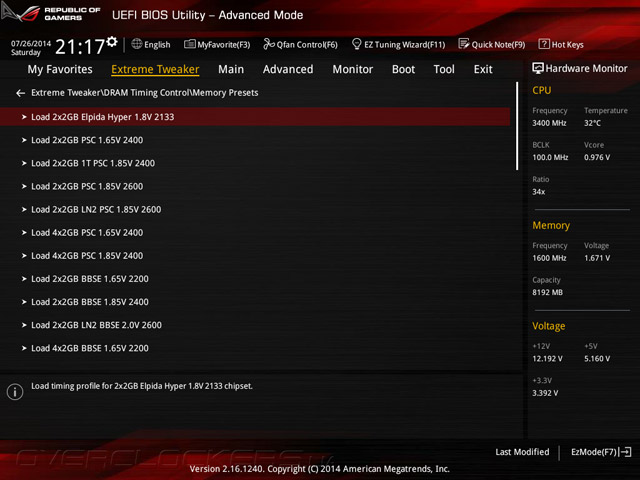Click Last Modified button
Screen dimensions: 640x480
coord(522,452)
